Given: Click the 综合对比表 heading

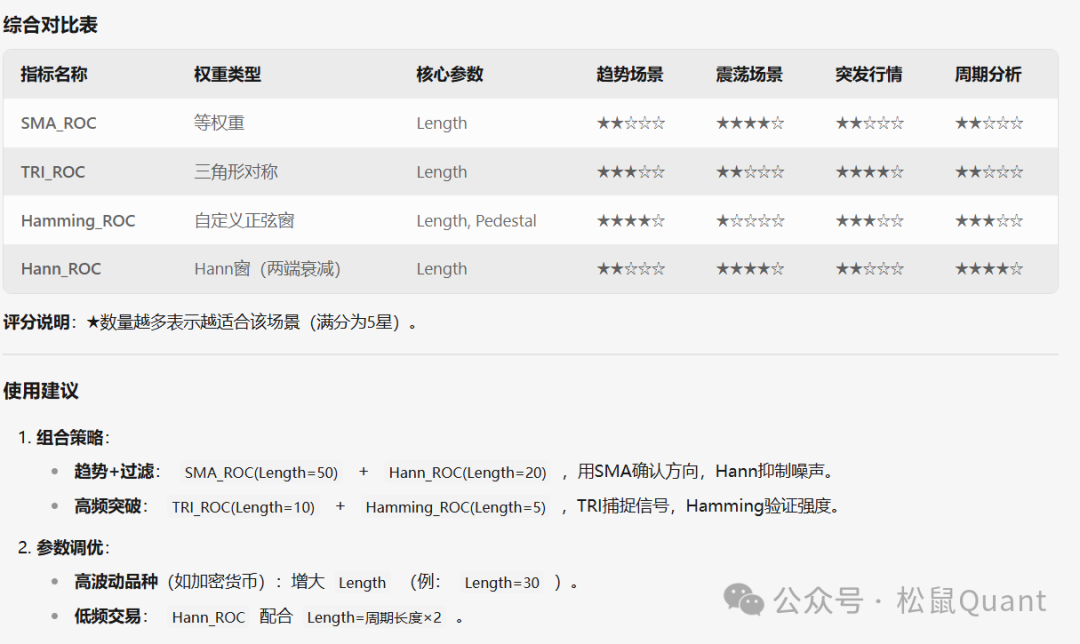Looking at the screenshot, I should 50,25.
